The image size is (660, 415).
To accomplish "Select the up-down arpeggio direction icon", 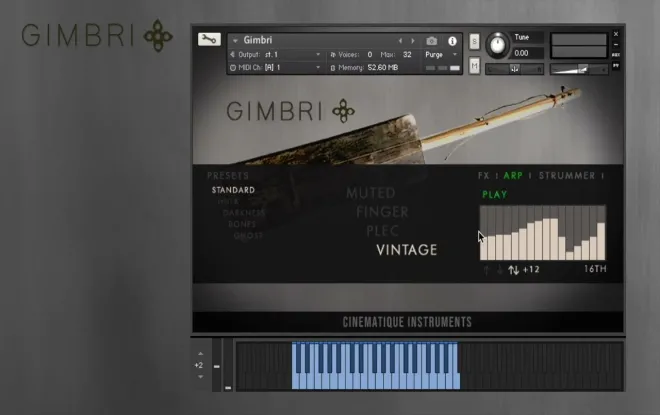I will (x=513, y=270).
